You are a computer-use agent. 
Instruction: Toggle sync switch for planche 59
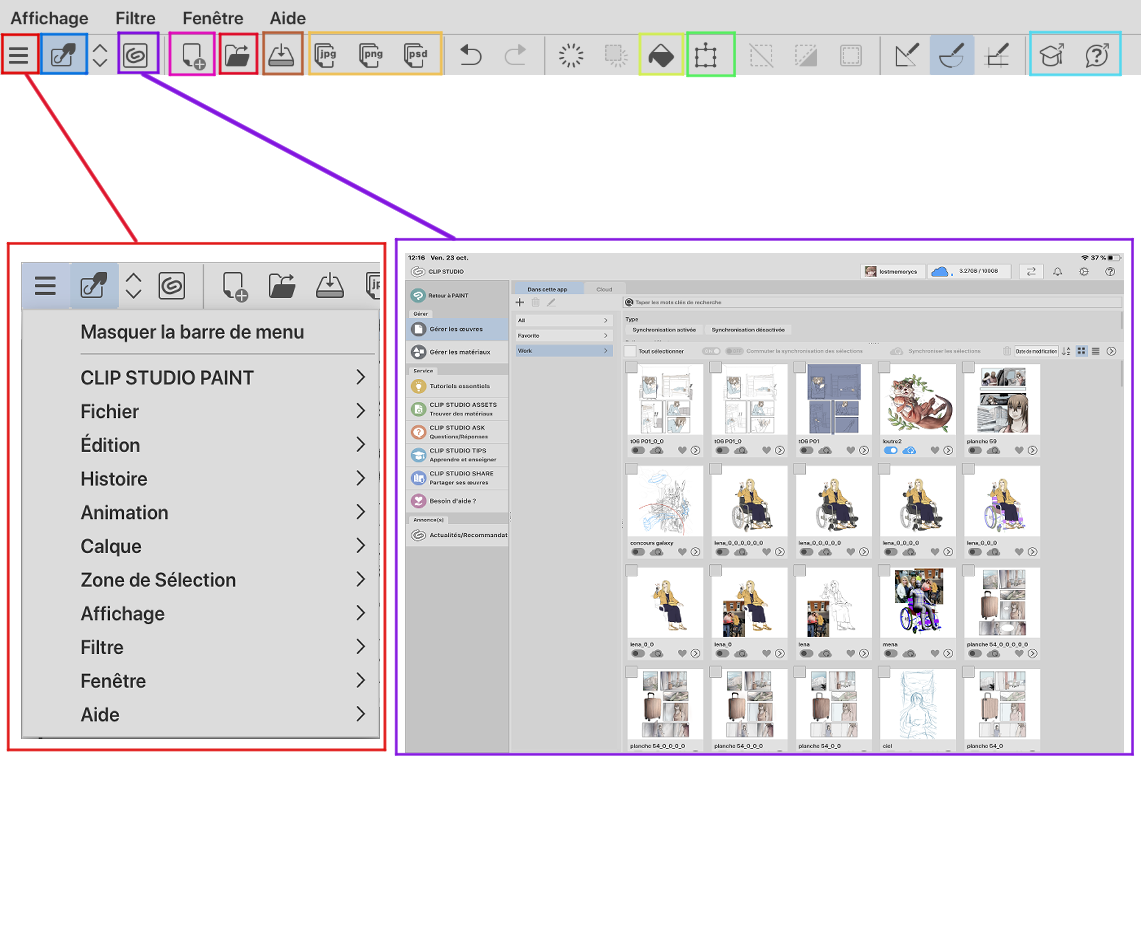[x=975, y=451]
